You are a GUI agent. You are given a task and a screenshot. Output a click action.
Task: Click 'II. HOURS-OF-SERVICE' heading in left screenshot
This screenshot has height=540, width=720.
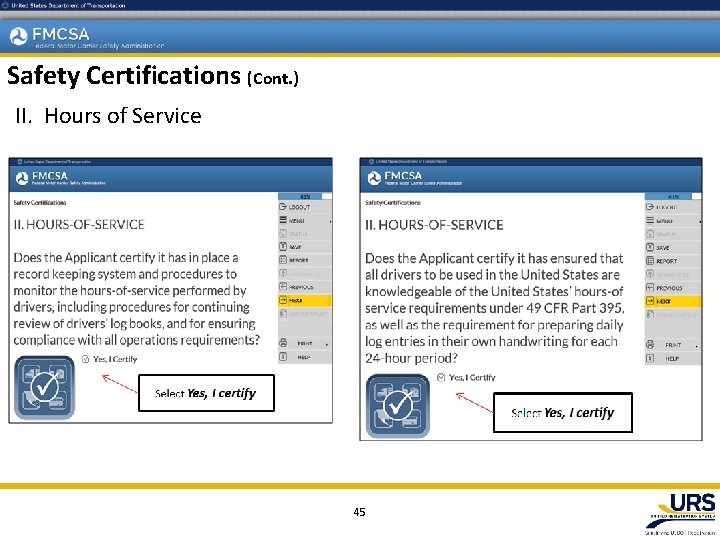tap(79, 225)
